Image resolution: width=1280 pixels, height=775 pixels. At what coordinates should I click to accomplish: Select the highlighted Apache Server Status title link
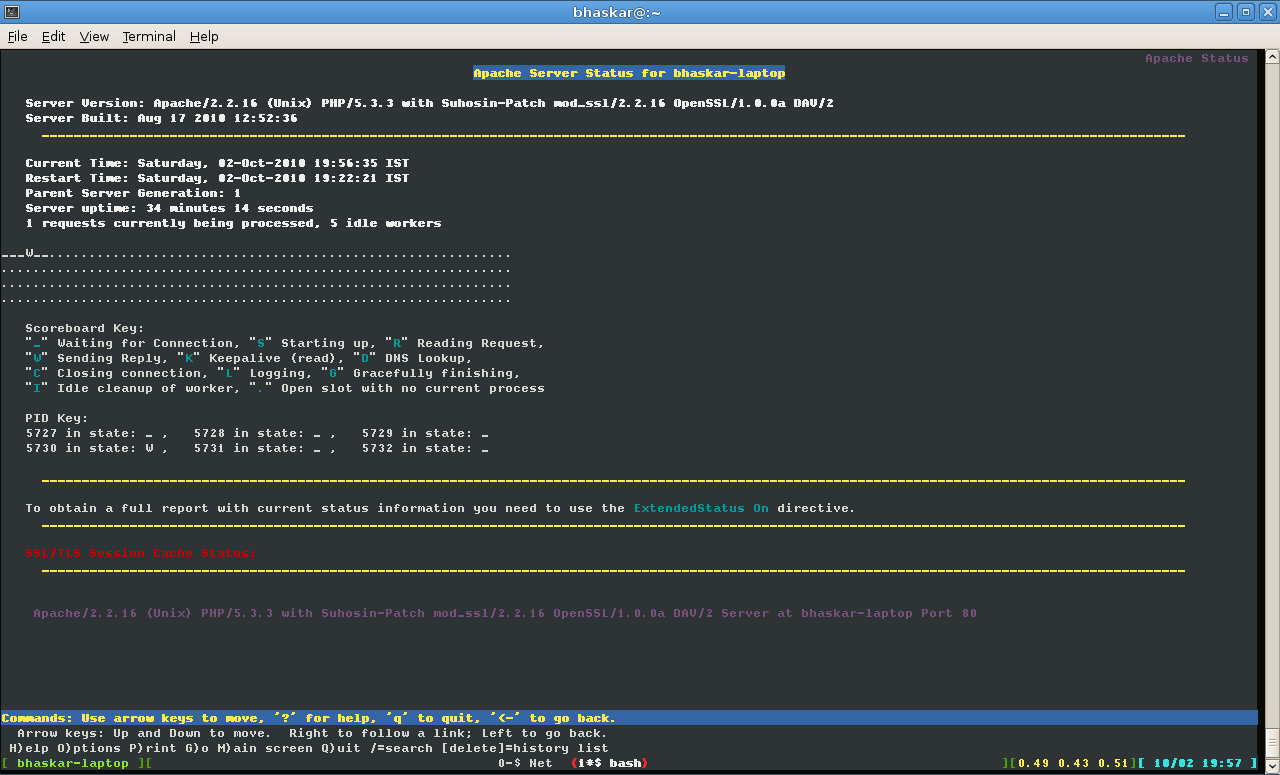(x=628, y=72)
